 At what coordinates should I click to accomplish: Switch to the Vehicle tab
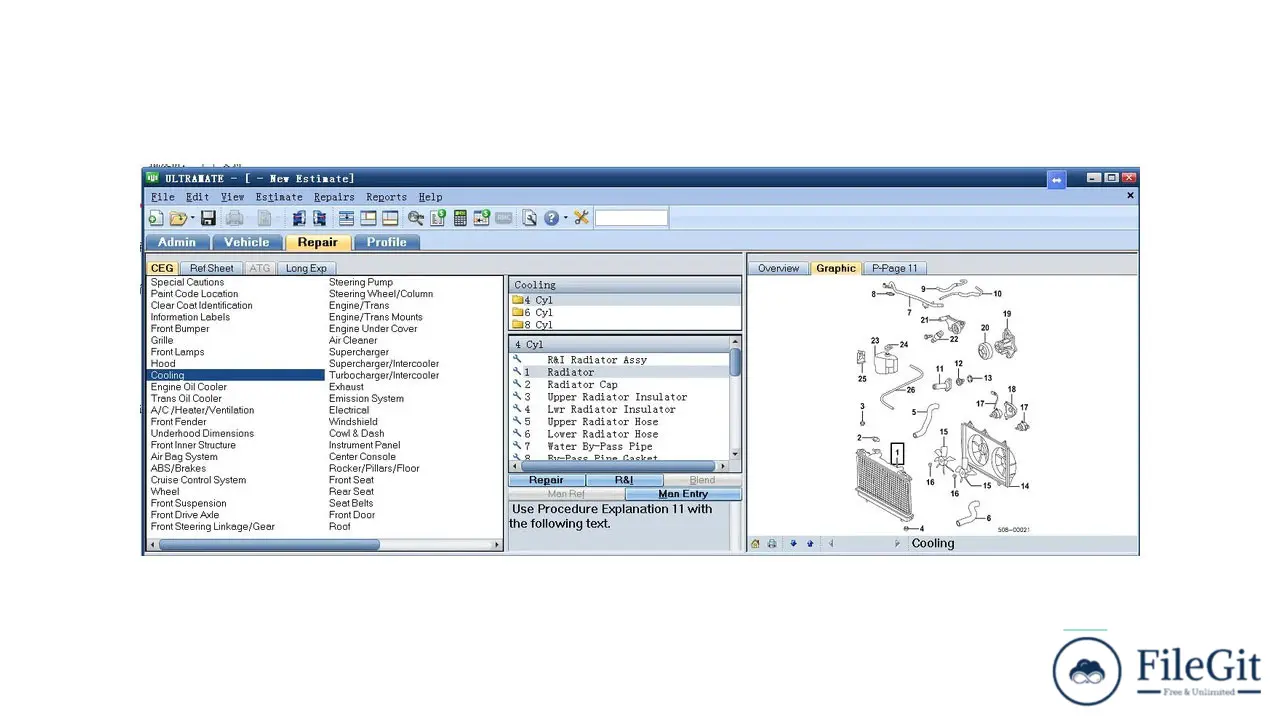click(x=247, y=242)
